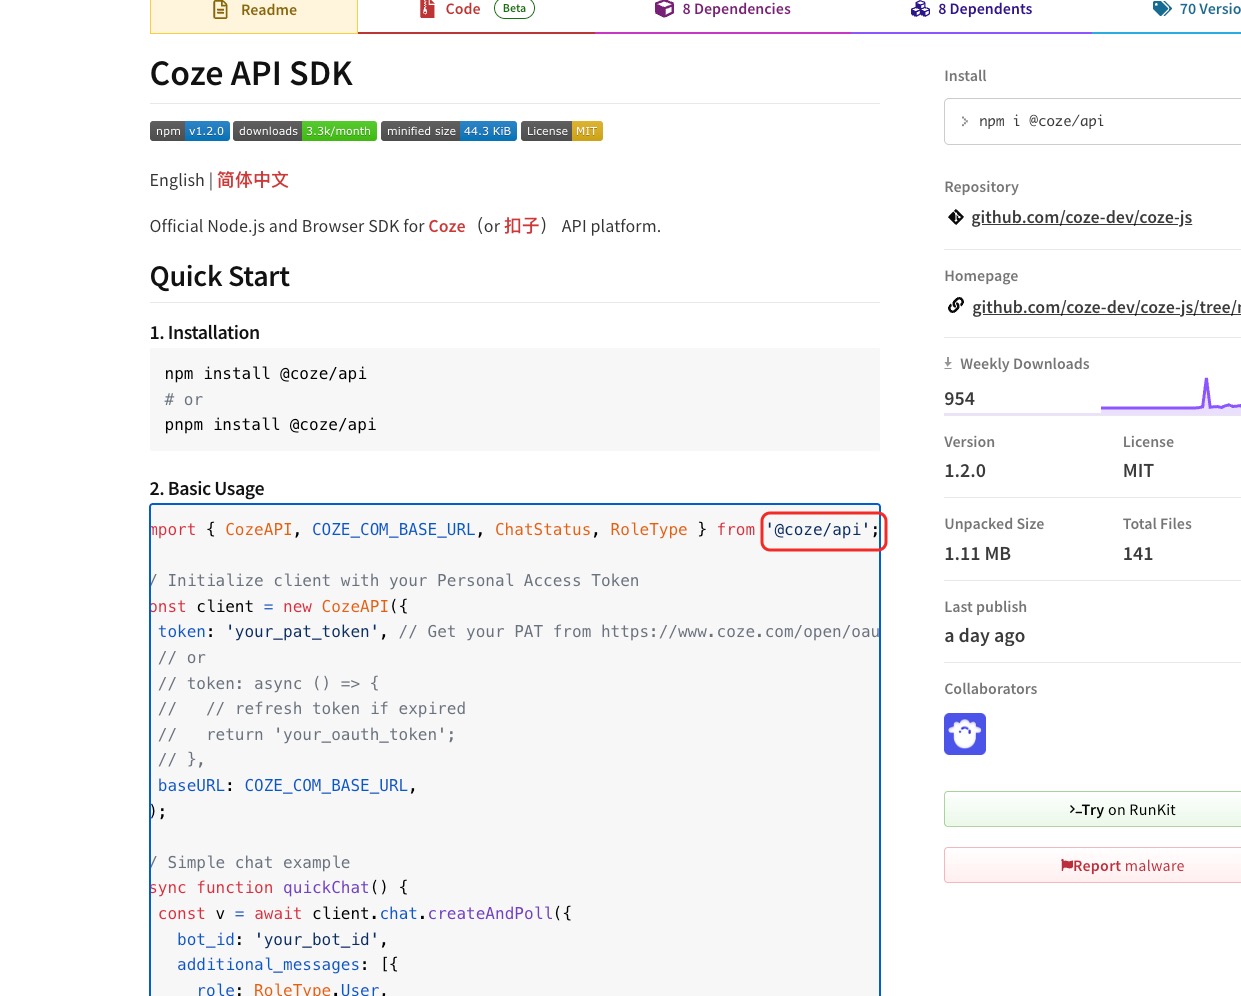Open the 扣子 platform link
Viewport: 1241px width, 996px height.
pos(521,226)
